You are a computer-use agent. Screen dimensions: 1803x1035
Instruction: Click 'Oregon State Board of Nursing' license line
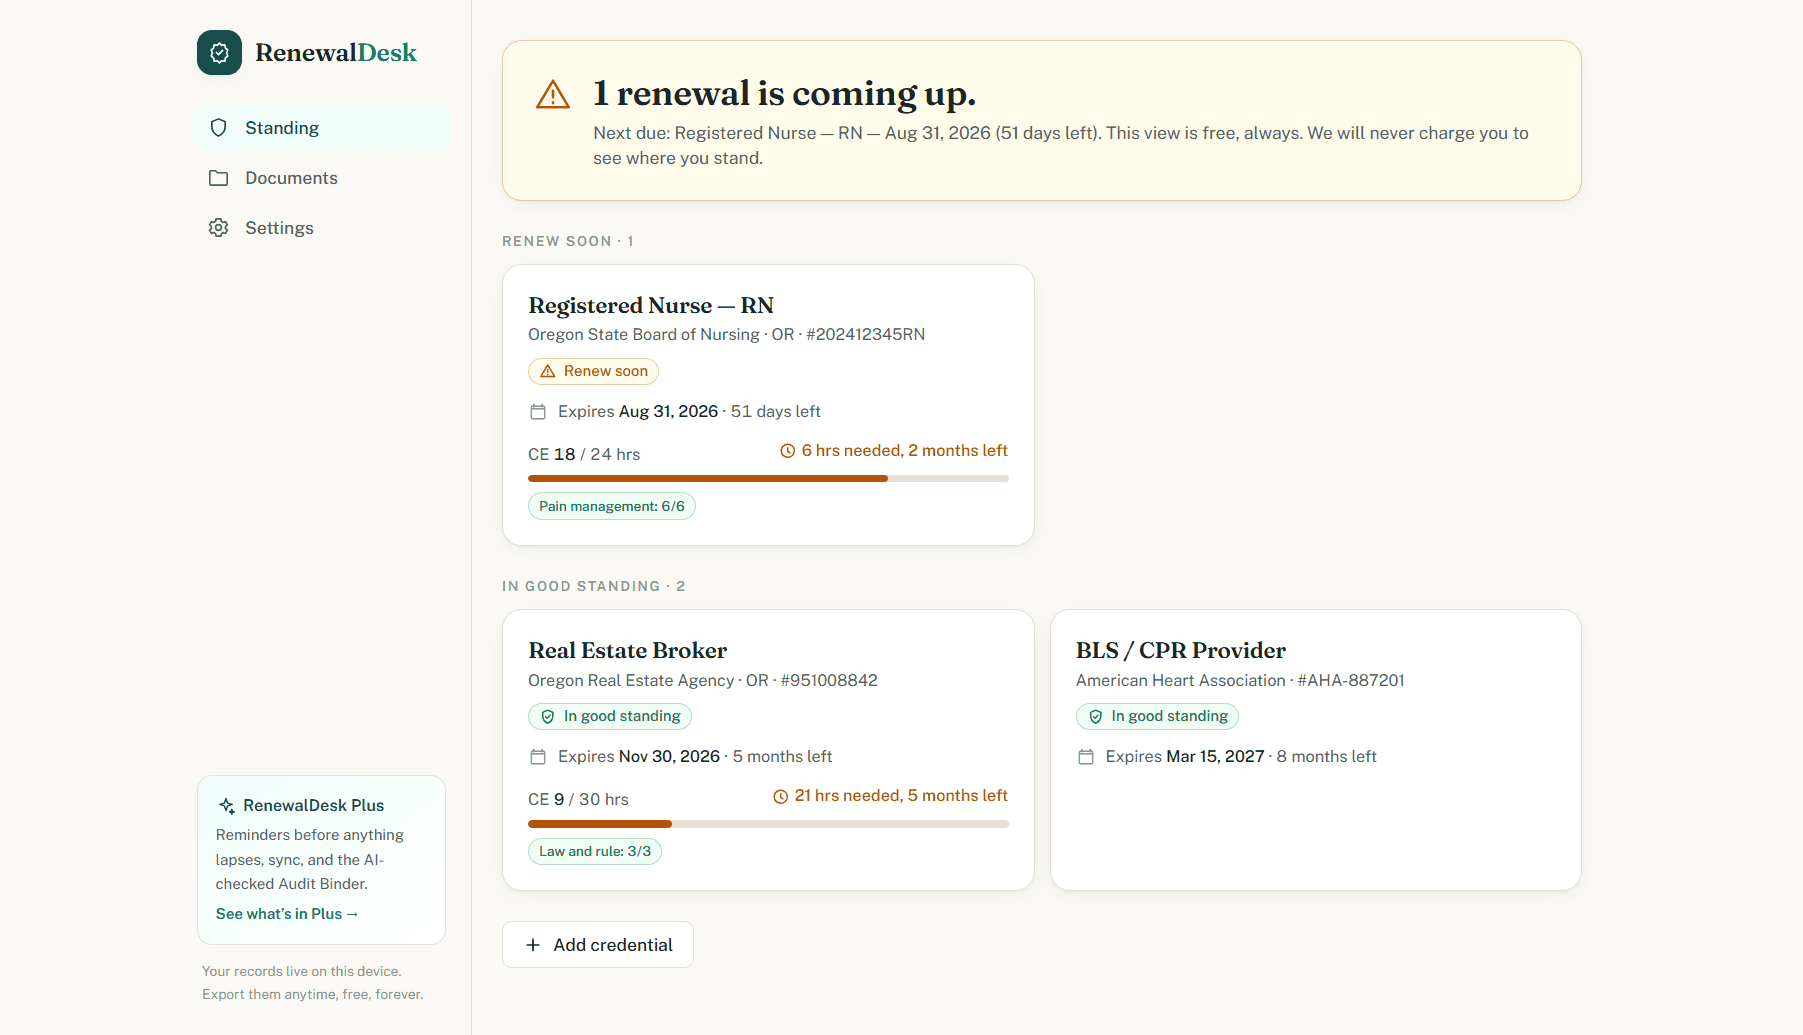727,335
